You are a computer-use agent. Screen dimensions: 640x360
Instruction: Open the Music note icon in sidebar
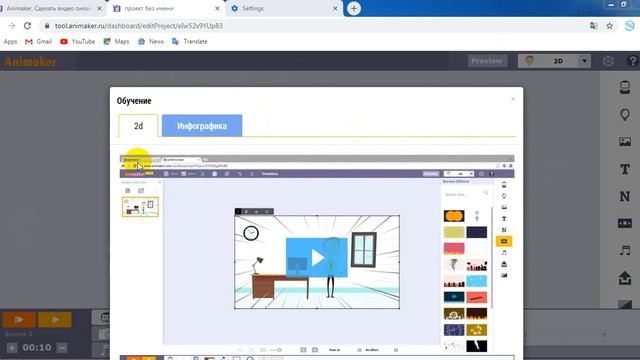point(625,250)
